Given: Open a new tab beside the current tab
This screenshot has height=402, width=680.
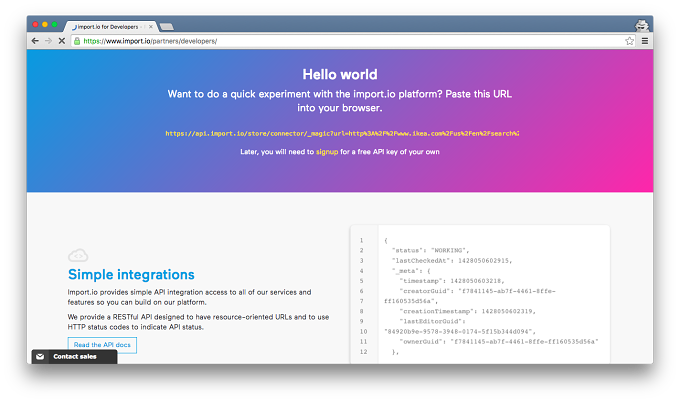Looking at the screenshot, I should pos(167,27).
